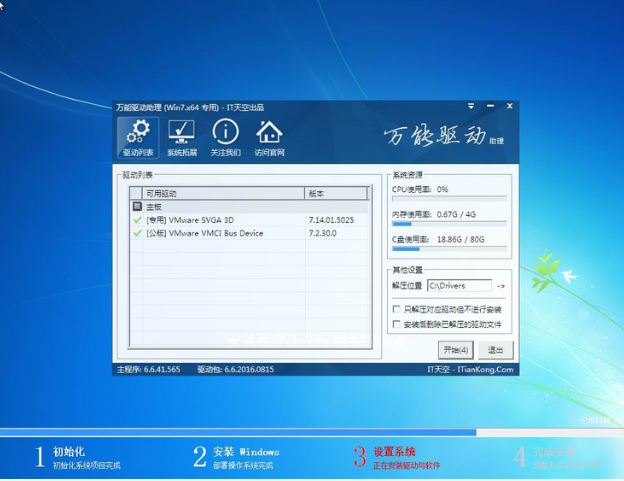Click the 开始(4) button
This screenshot has width=624, height=481.
click(456, 350)
